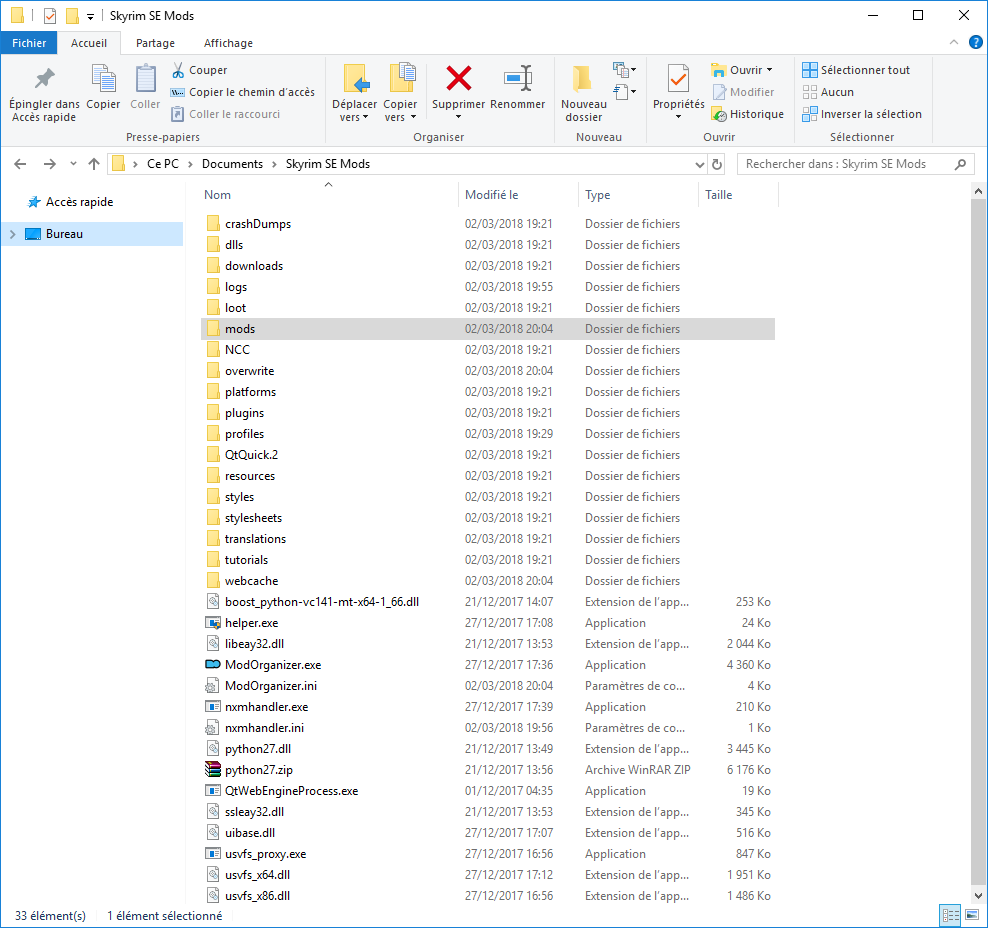This screenshot has width=988, height=928.
Task: Open the quick access toolbar customize arrow
Action: coord(90,17)
